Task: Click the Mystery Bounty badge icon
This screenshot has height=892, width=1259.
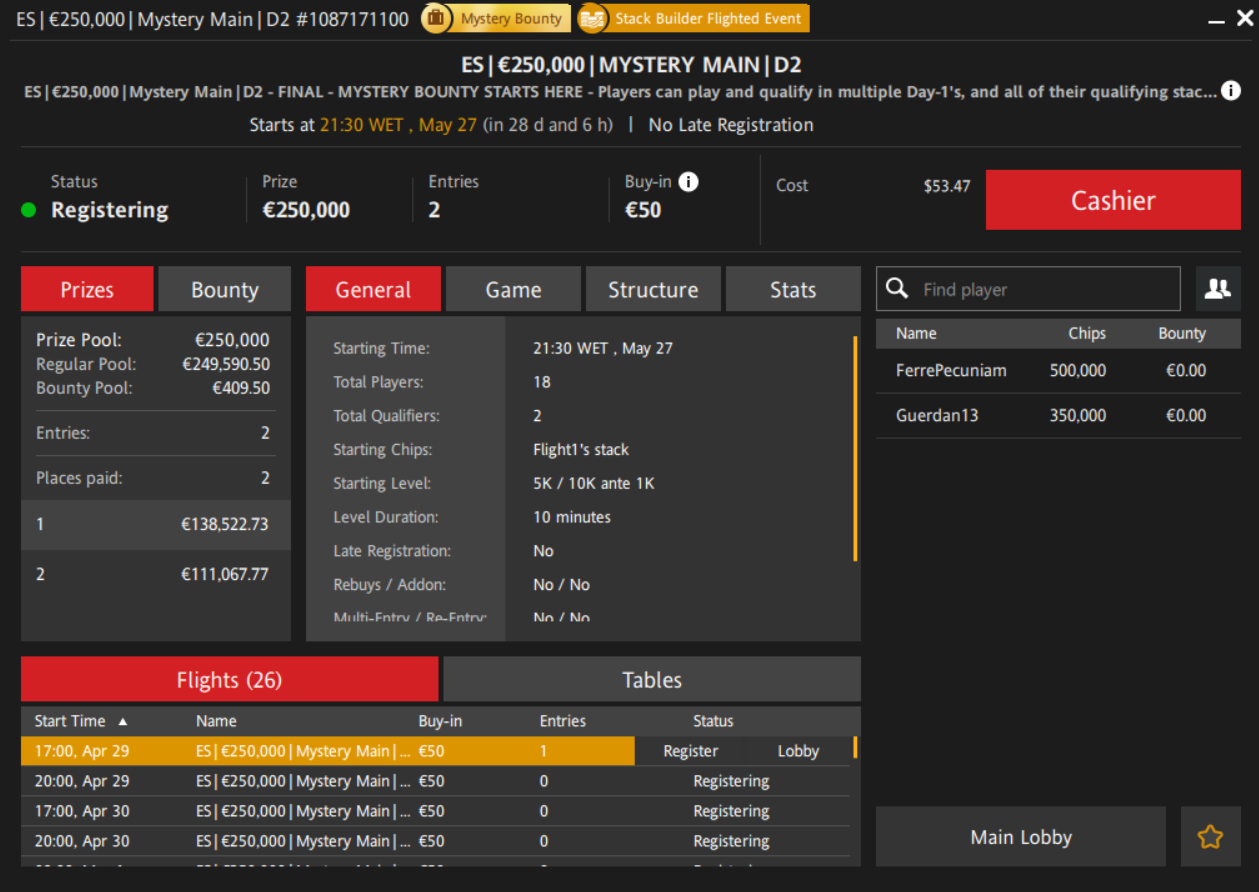Action: tap(437, 18)
